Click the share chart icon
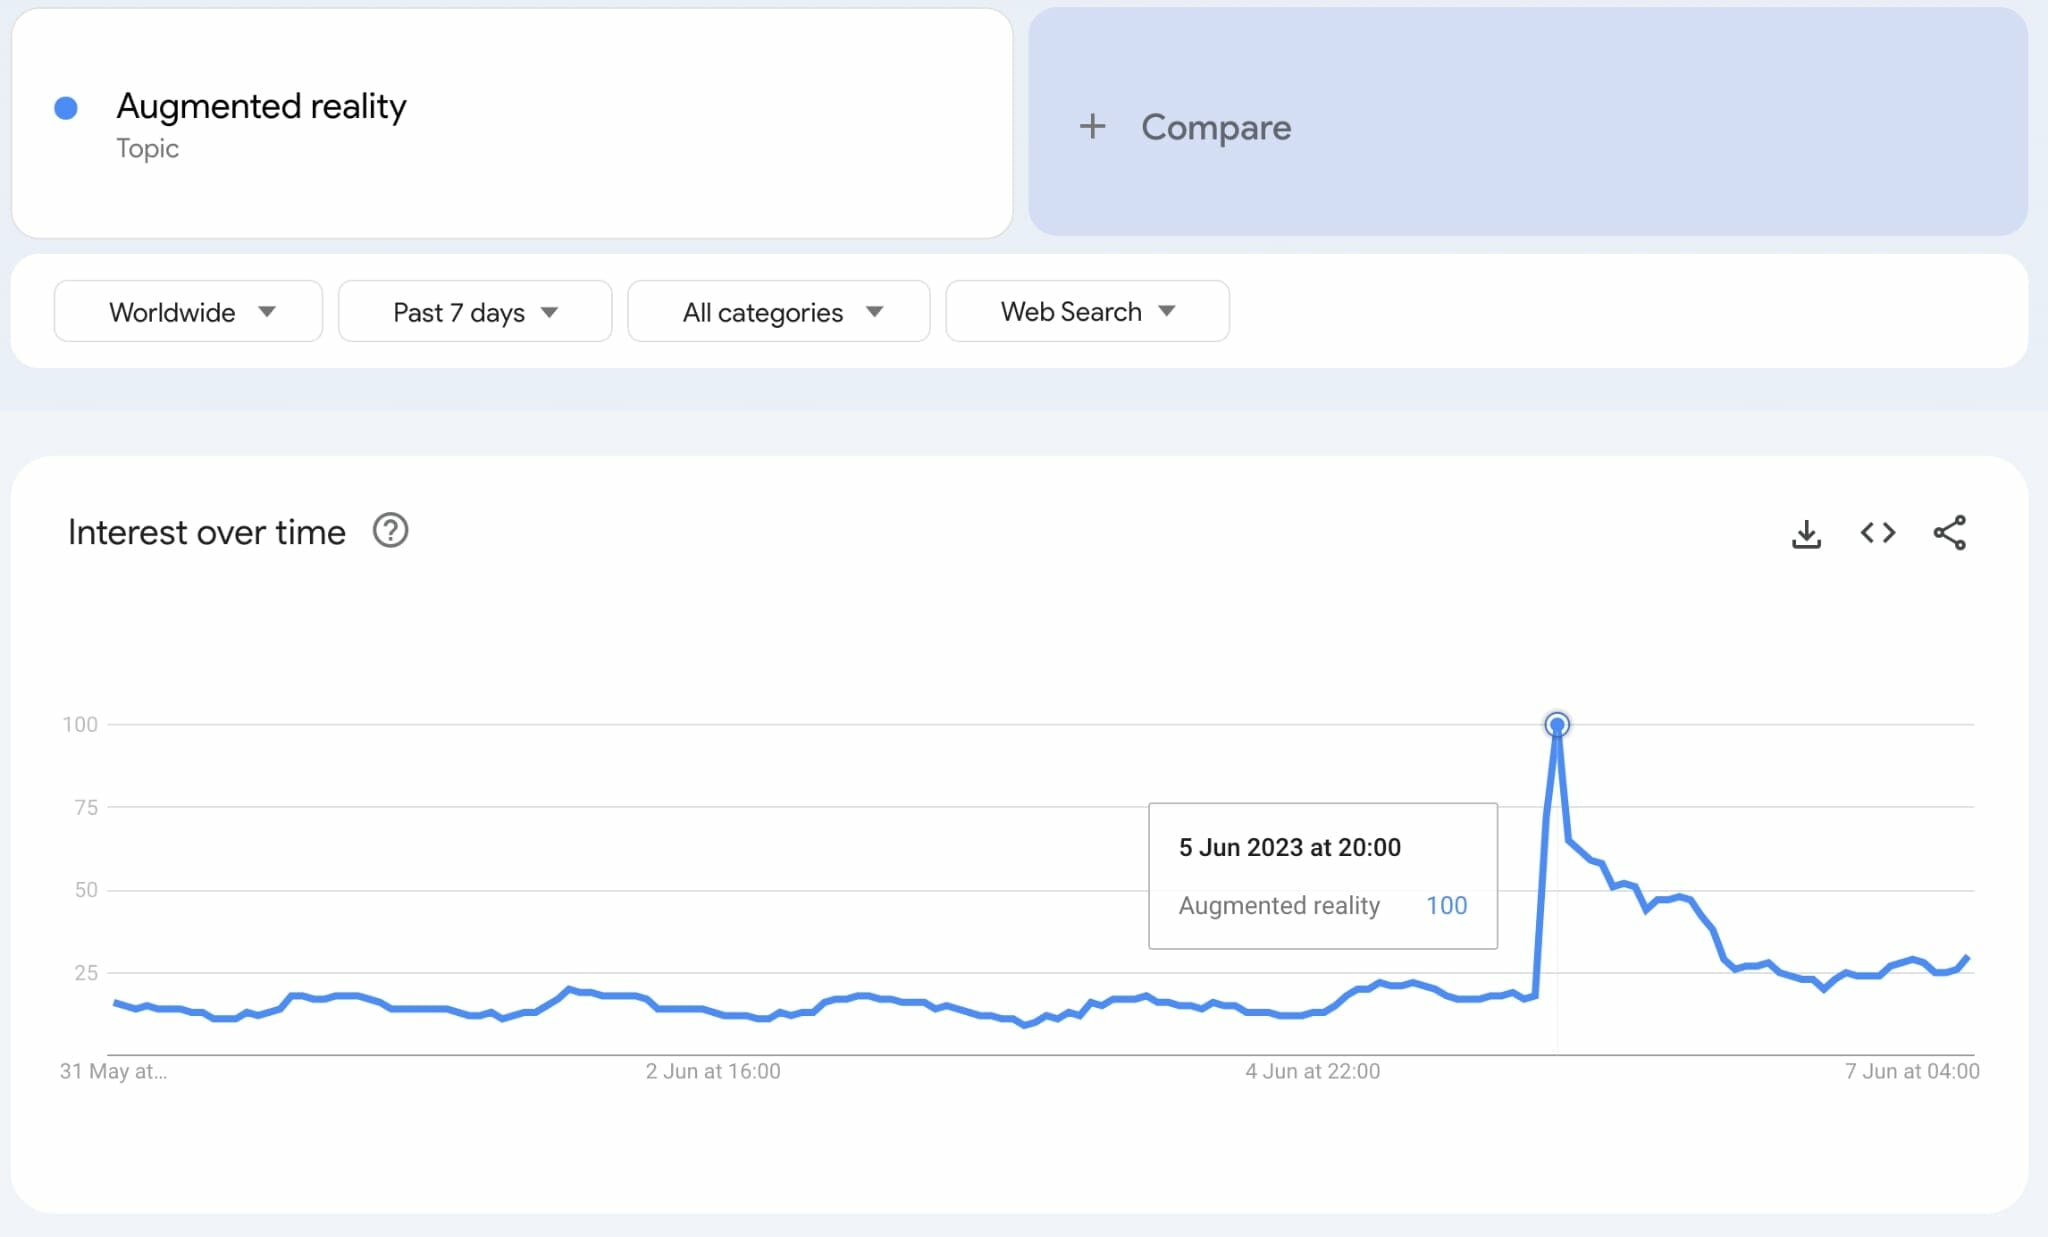Screen dimensions: 2048x1237 1949,533
